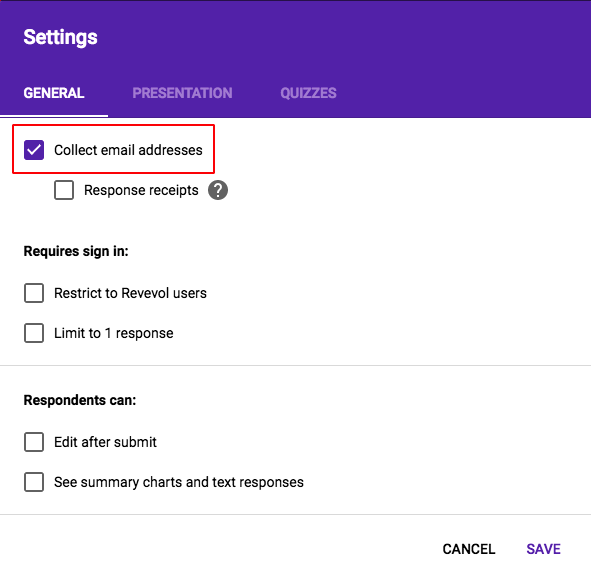Enable Edit after submit option
Image resolution: width=591 pixels, height=580 pixels.
click(x=34, y=442)
